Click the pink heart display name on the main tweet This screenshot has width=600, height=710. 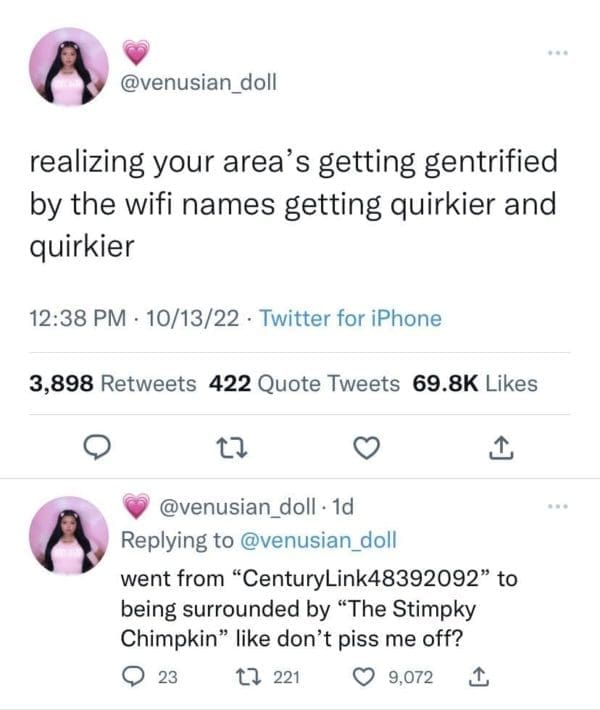(x=135, y=52)
